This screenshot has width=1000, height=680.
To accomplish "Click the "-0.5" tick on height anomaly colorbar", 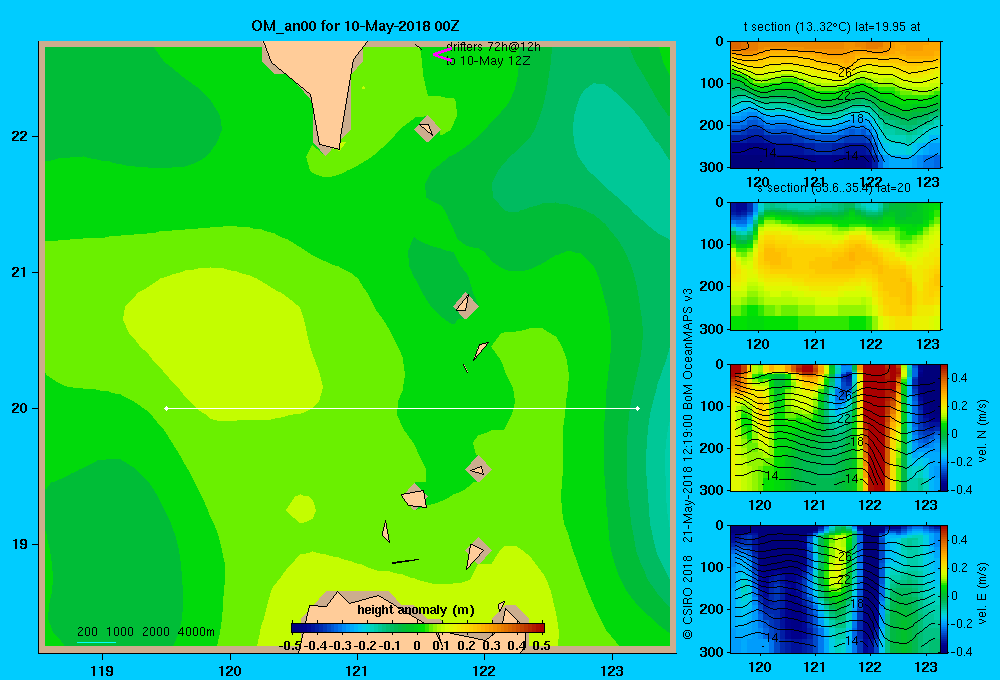I will (x=290, y=646).
